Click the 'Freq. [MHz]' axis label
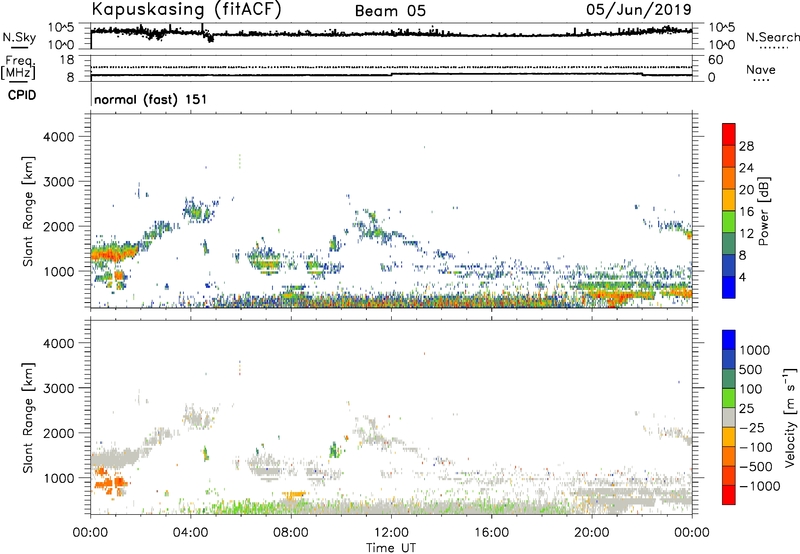 18,68
